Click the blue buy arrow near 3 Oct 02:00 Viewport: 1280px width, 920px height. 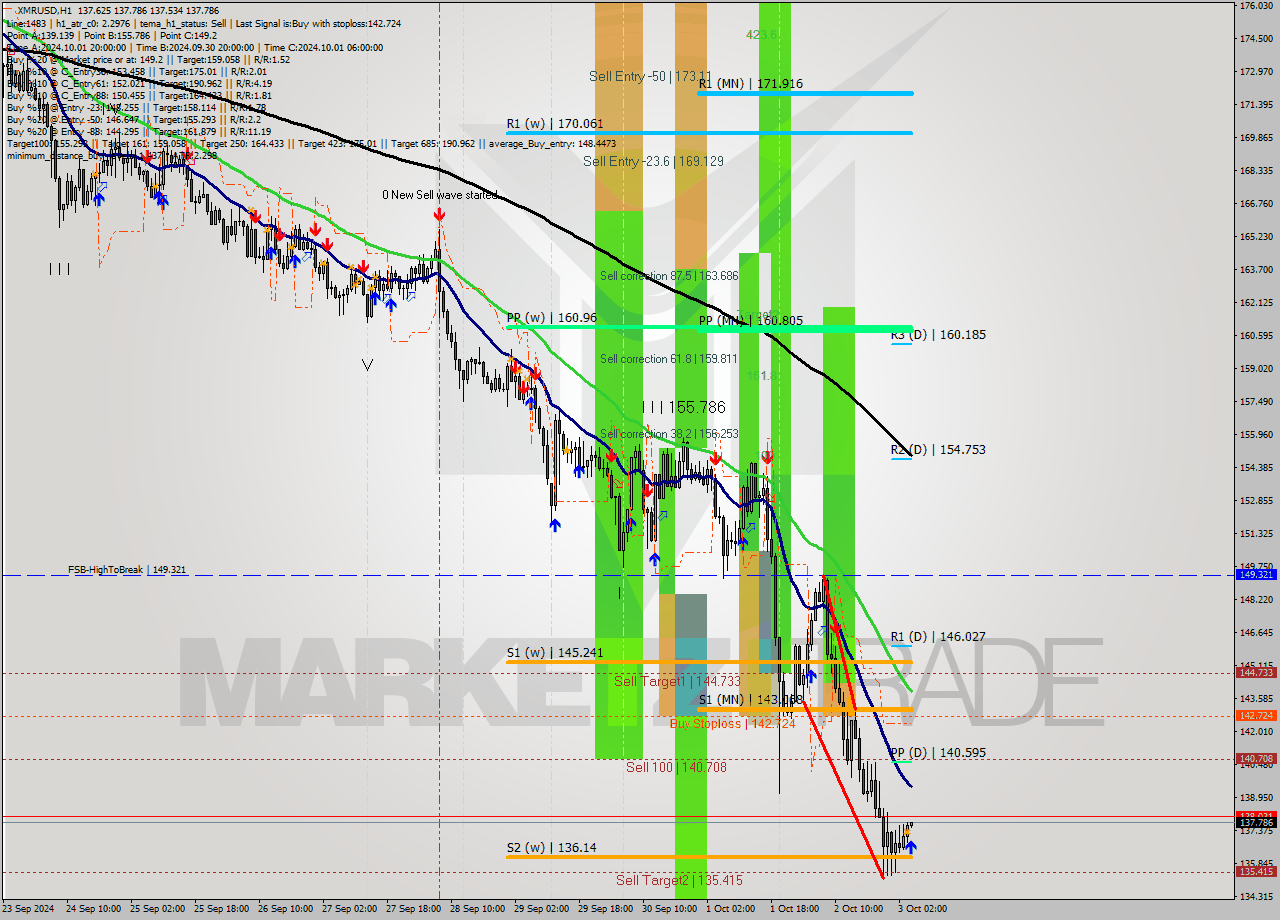coord(910,847)
